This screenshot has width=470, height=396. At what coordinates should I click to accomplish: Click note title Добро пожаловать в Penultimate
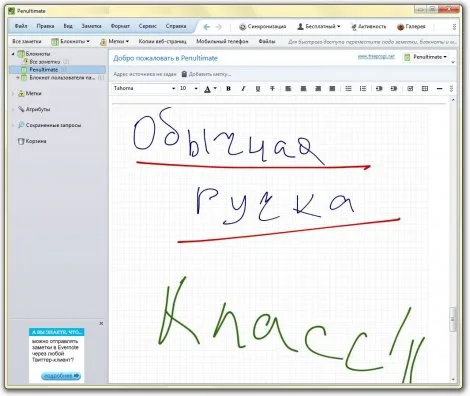tap(165, 58)
